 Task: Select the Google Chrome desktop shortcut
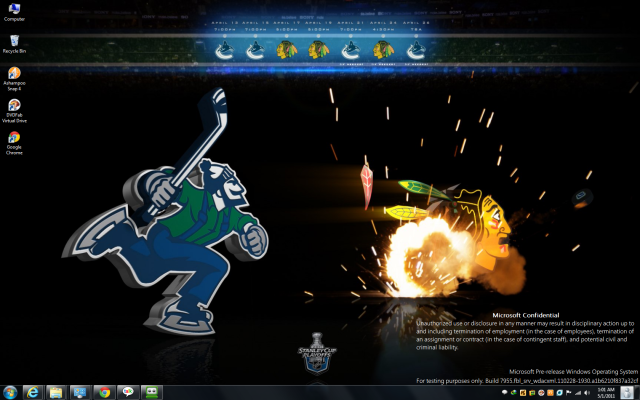pos(14,143)
